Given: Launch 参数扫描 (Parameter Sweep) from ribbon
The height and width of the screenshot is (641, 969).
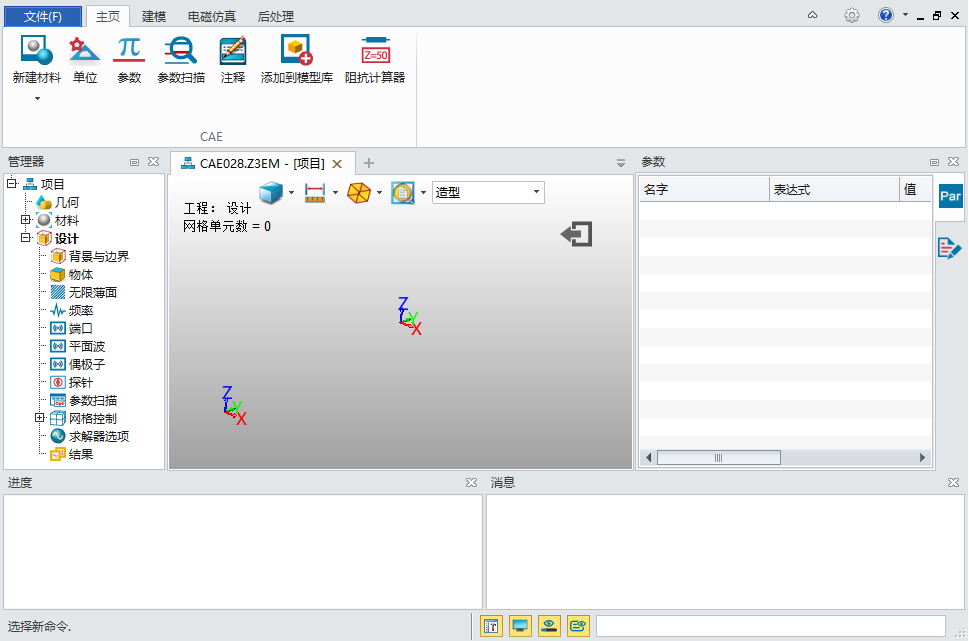Looking at the screenshot, I should (x=180, y=60).
